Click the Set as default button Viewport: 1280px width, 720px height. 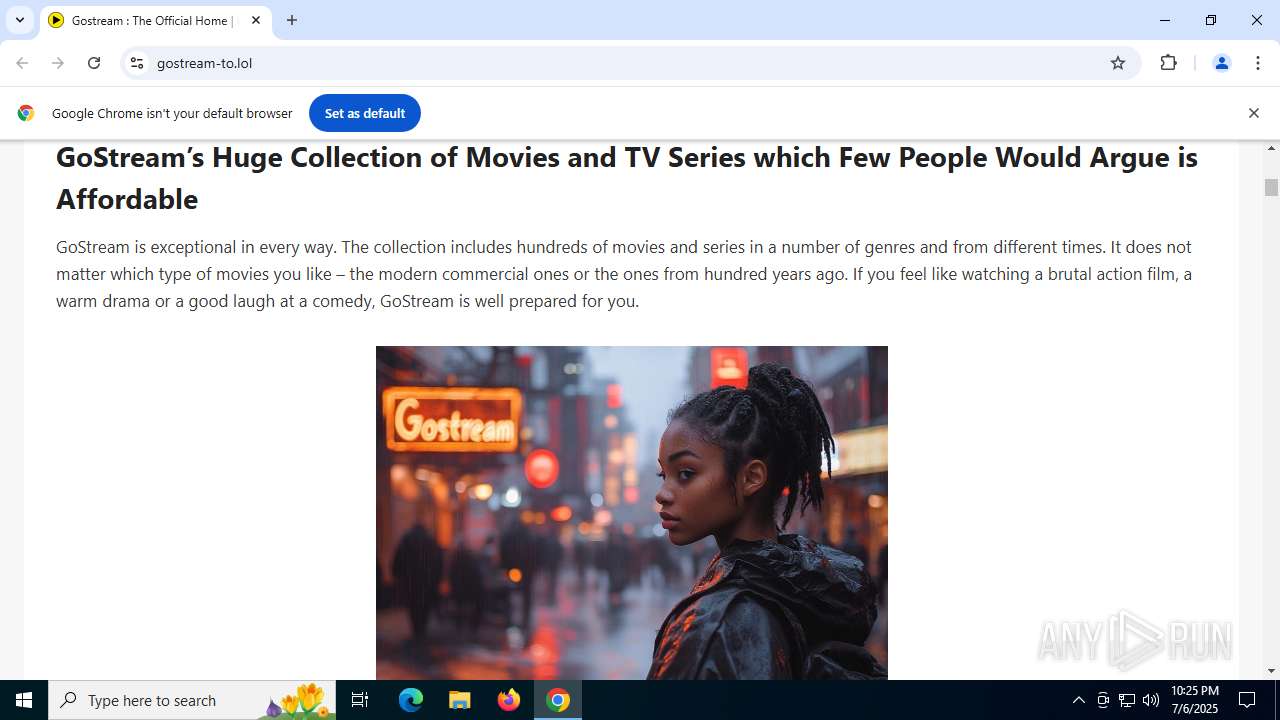point(365,113)
